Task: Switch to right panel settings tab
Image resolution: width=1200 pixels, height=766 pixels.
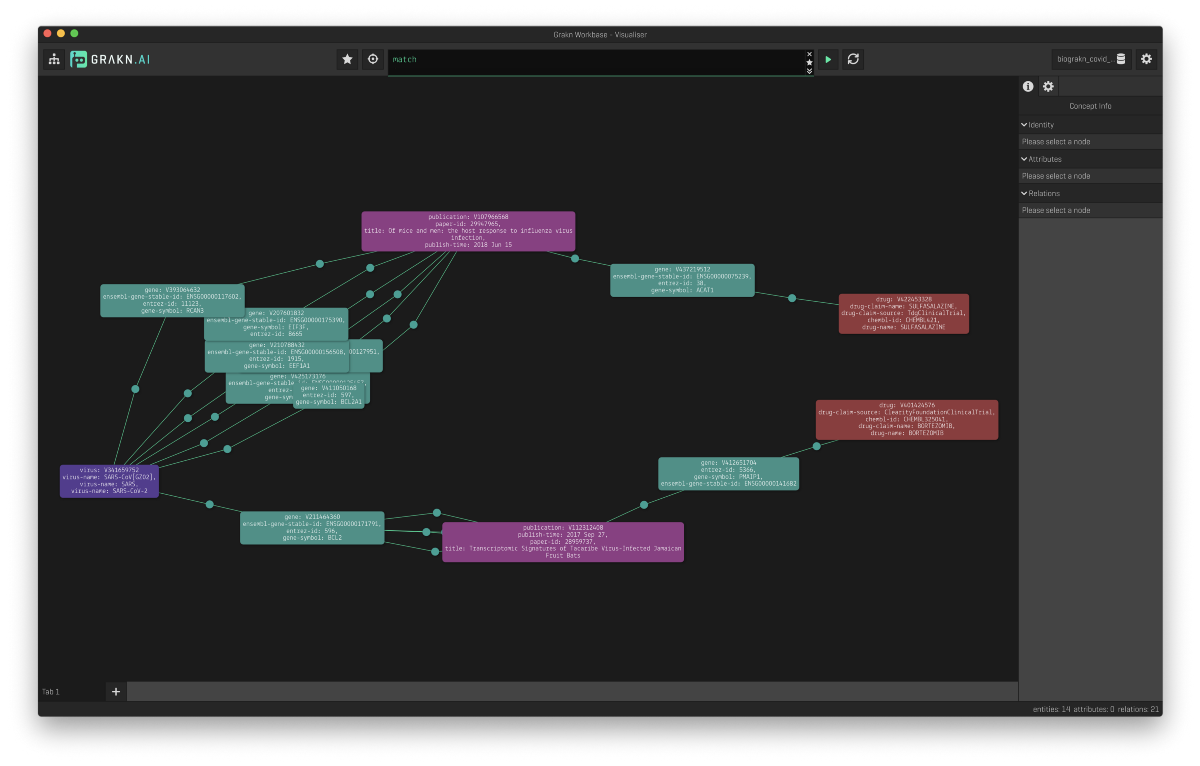Action: 1048,86
